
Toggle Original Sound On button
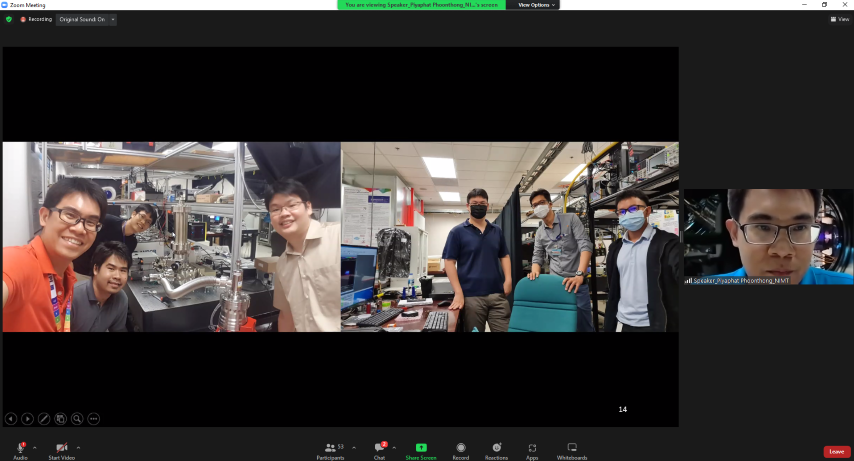tap(82, 19)
